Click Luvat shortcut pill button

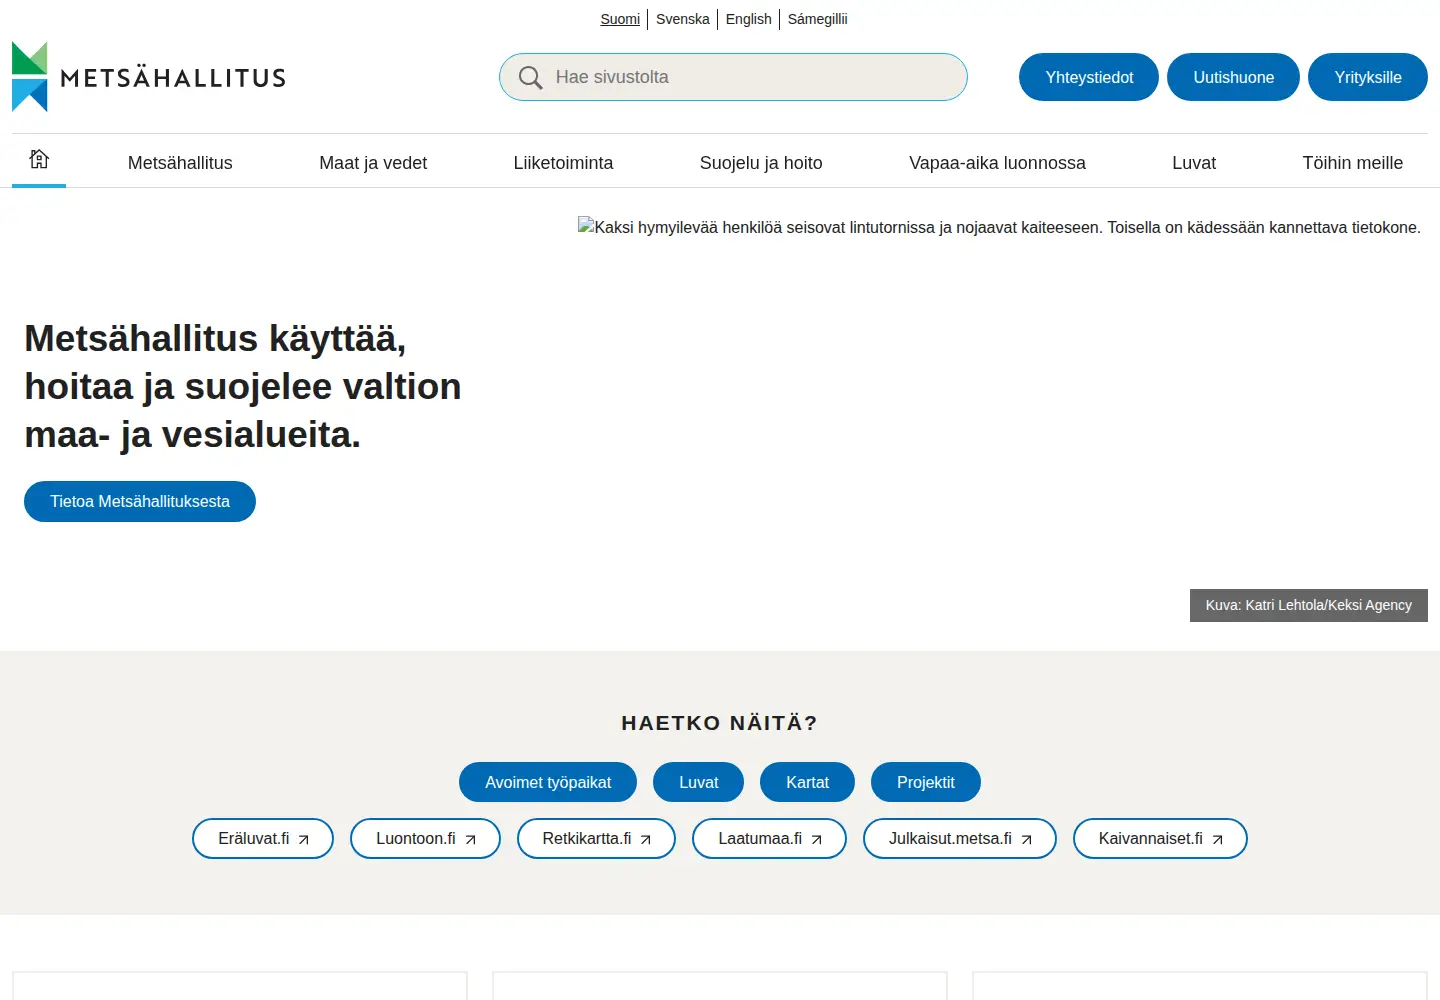click(x=698, y=782)
